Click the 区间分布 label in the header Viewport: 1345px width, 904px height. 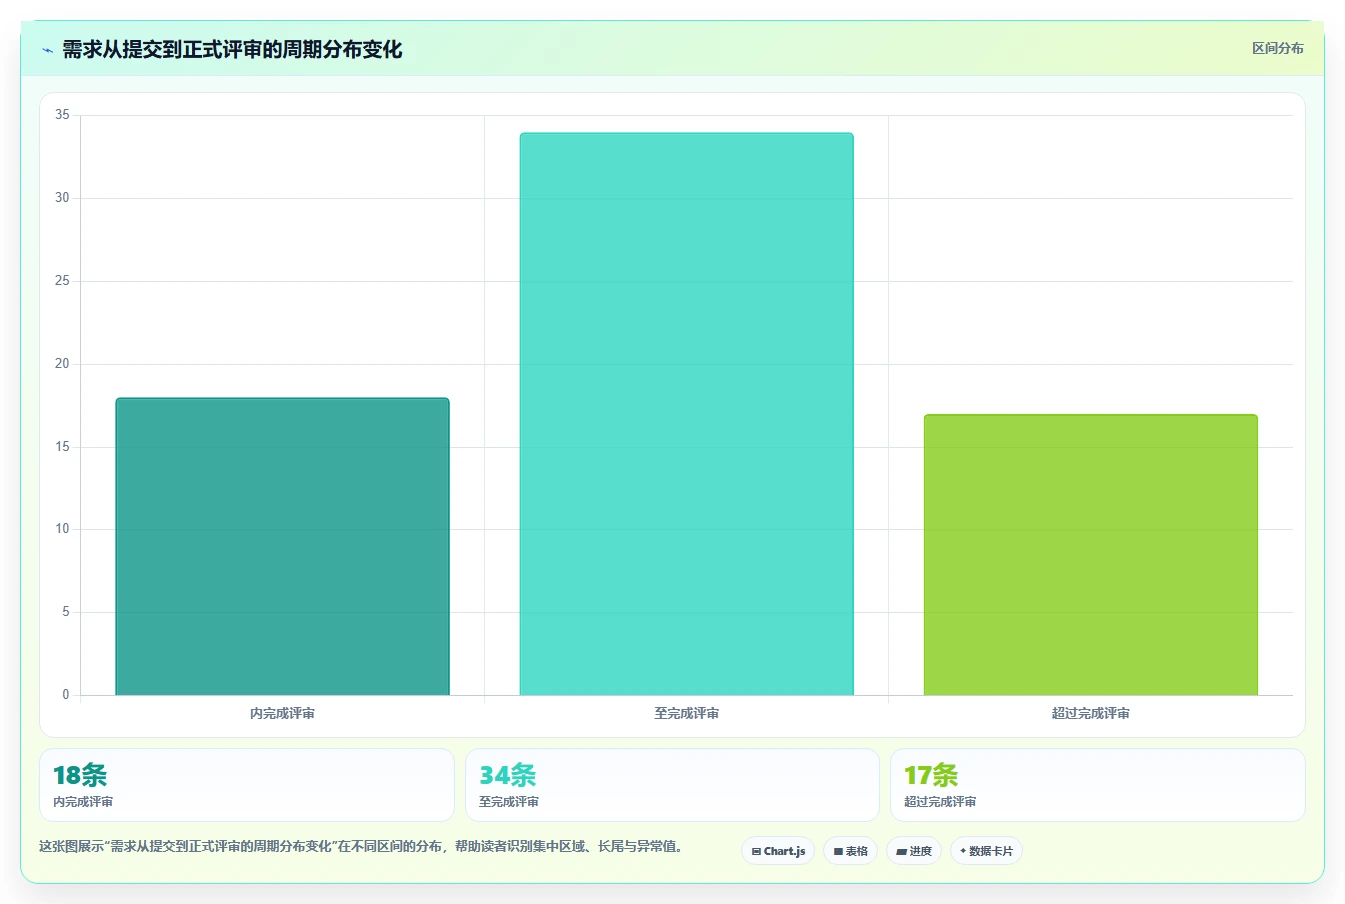(x=1277, y=48)
